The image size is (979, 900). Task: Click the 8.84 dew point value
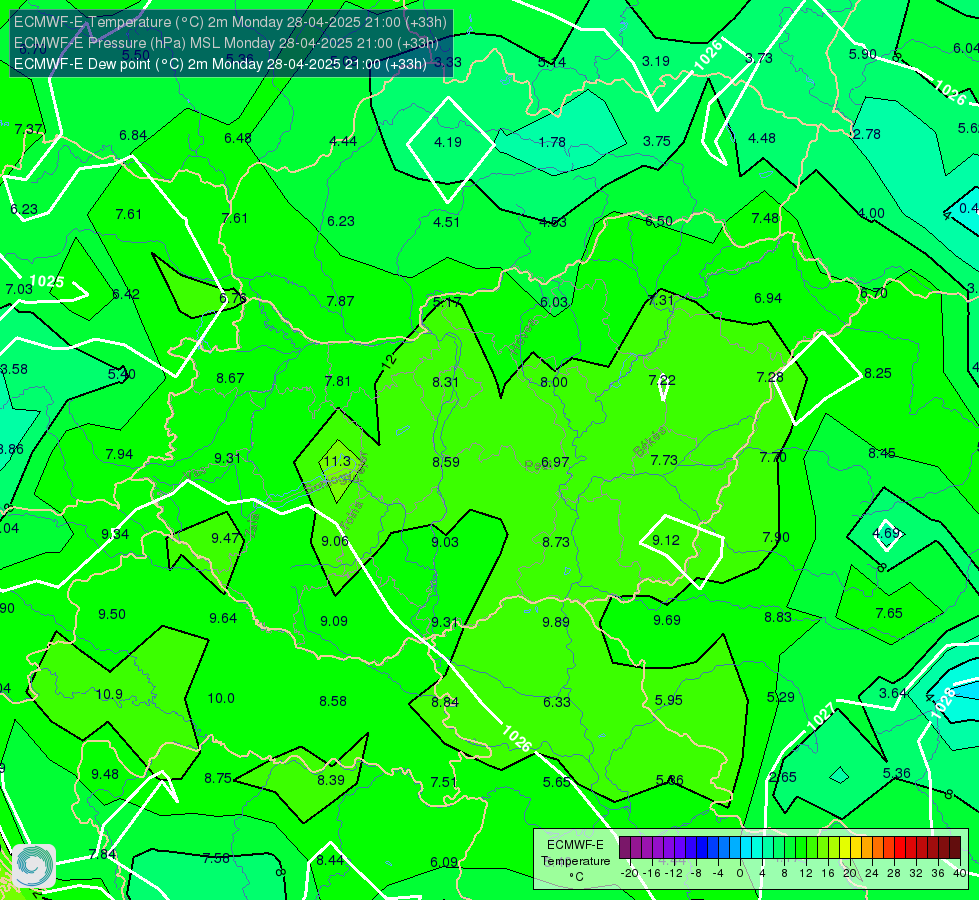click(445, 701)
